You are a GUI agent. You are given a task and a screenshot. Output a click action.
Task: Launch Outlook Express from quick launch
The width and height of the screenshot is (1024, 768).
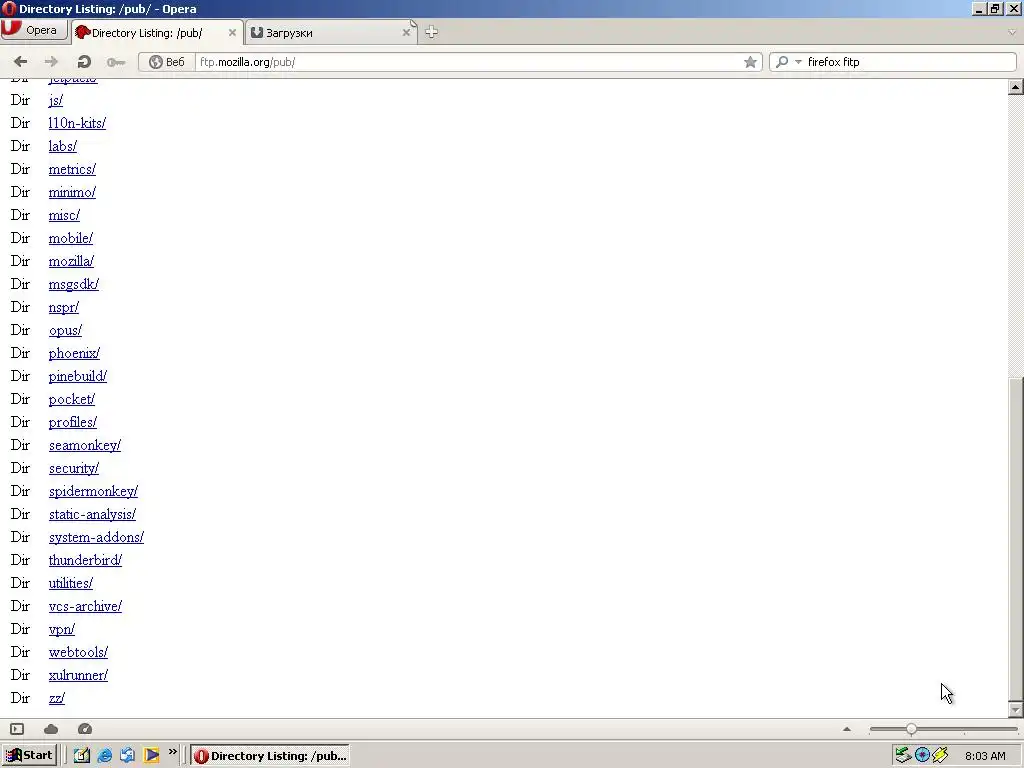coord(127,756)
